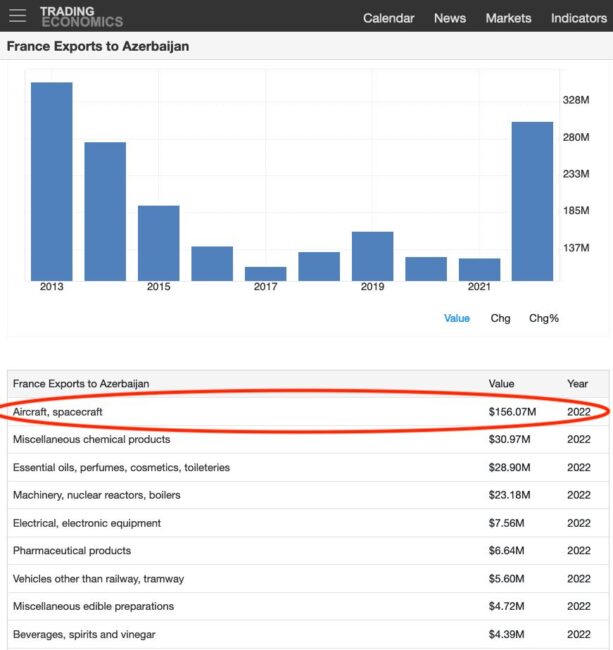This screenshot has height=650, width=613.
Task: Sort table by Value column header
Action: tap(501, 383)
